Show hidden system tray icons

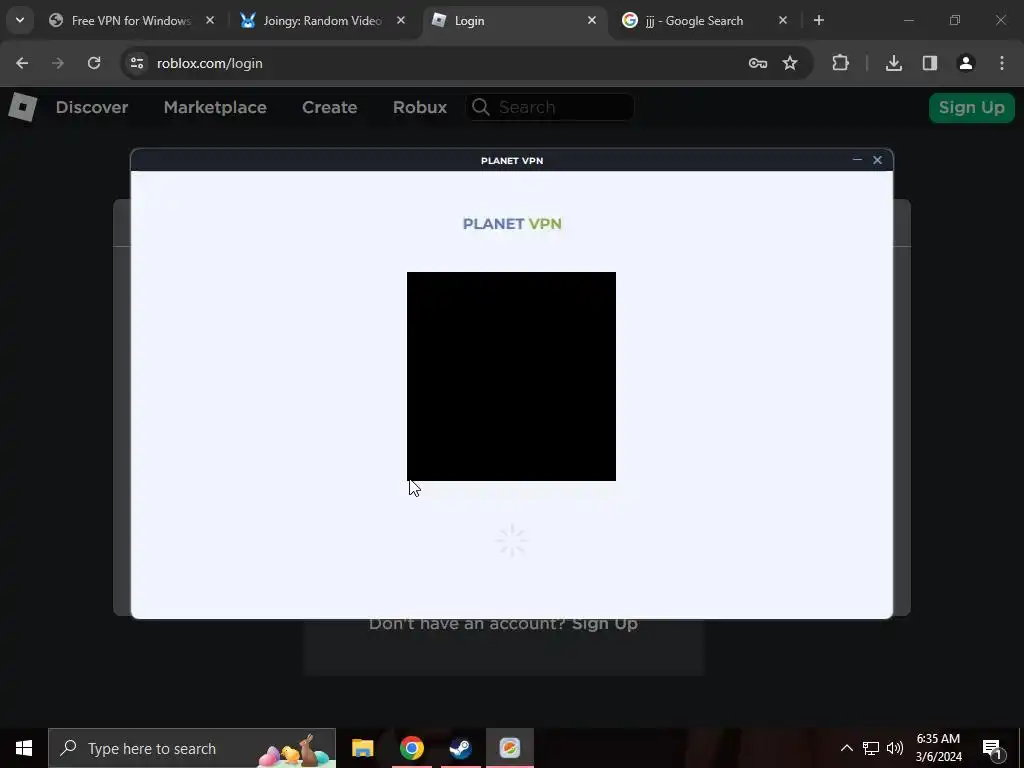pyautogui.click(x=846, y=748)
